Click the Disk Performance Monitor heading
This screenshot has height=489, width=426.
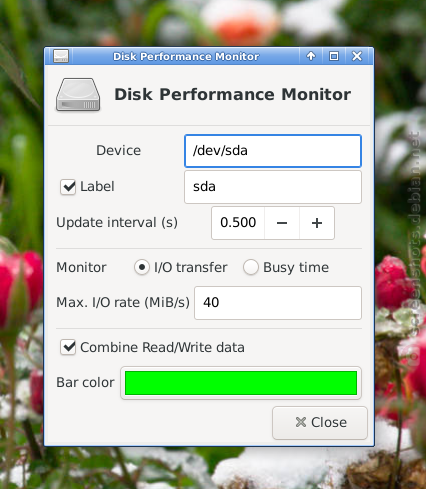point(233,94)
